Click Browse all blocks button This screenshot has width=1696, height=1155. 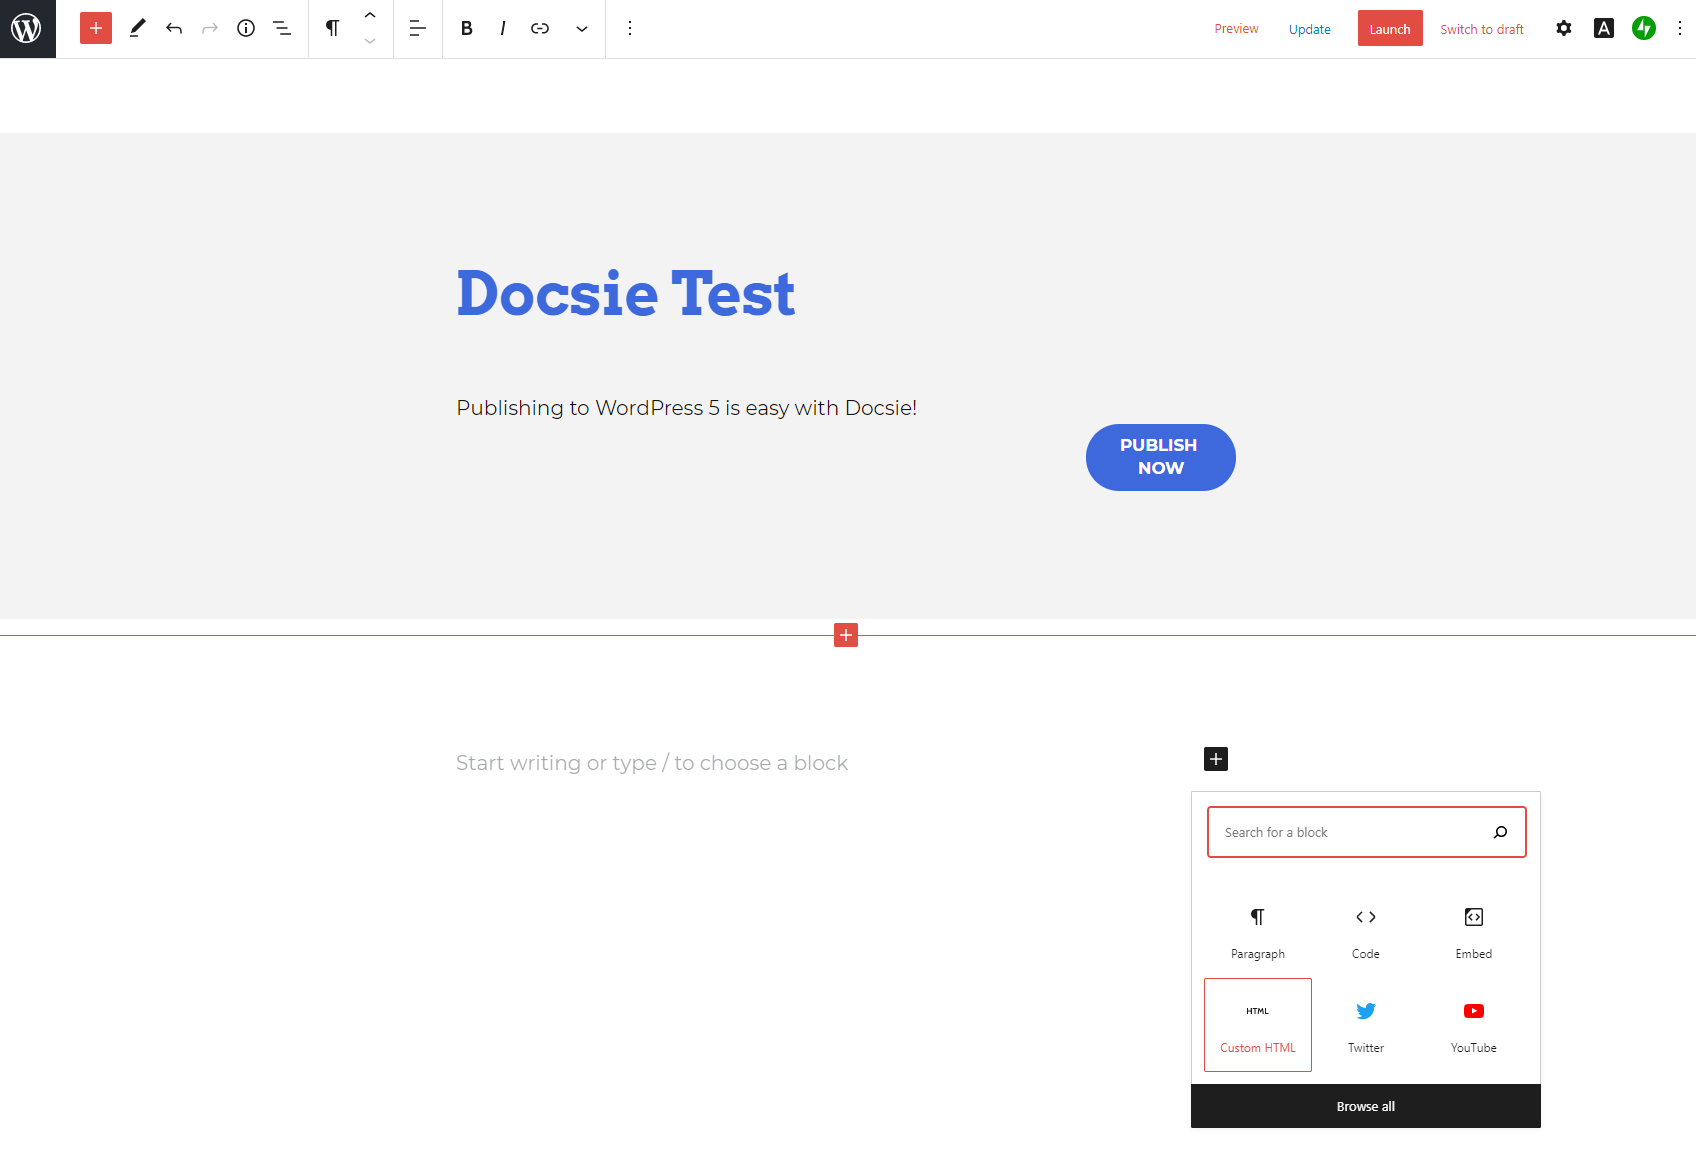[x=1366, y=1106]
